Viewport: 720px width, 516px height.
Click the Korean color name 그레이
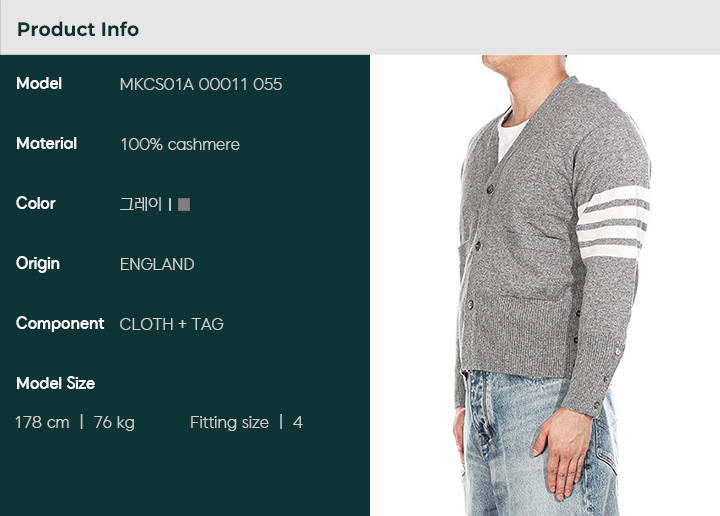click(141, 204)
